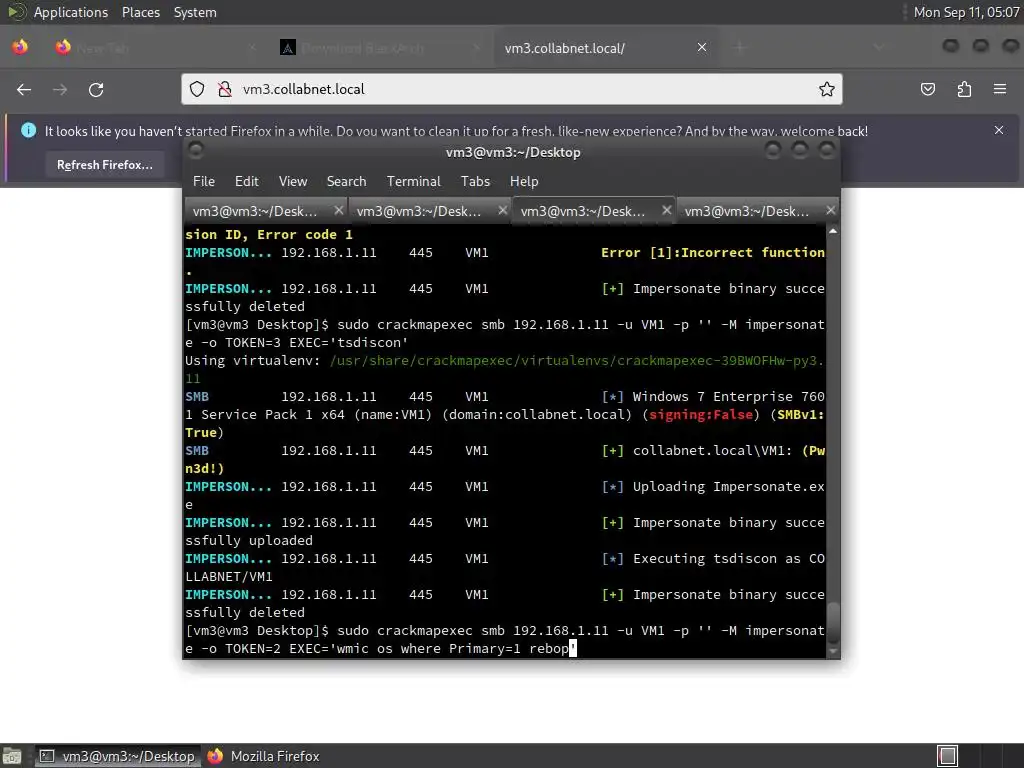Screen dimensions: 1024x768
Task: Open the terminal View menu
Action: (293, 182)
